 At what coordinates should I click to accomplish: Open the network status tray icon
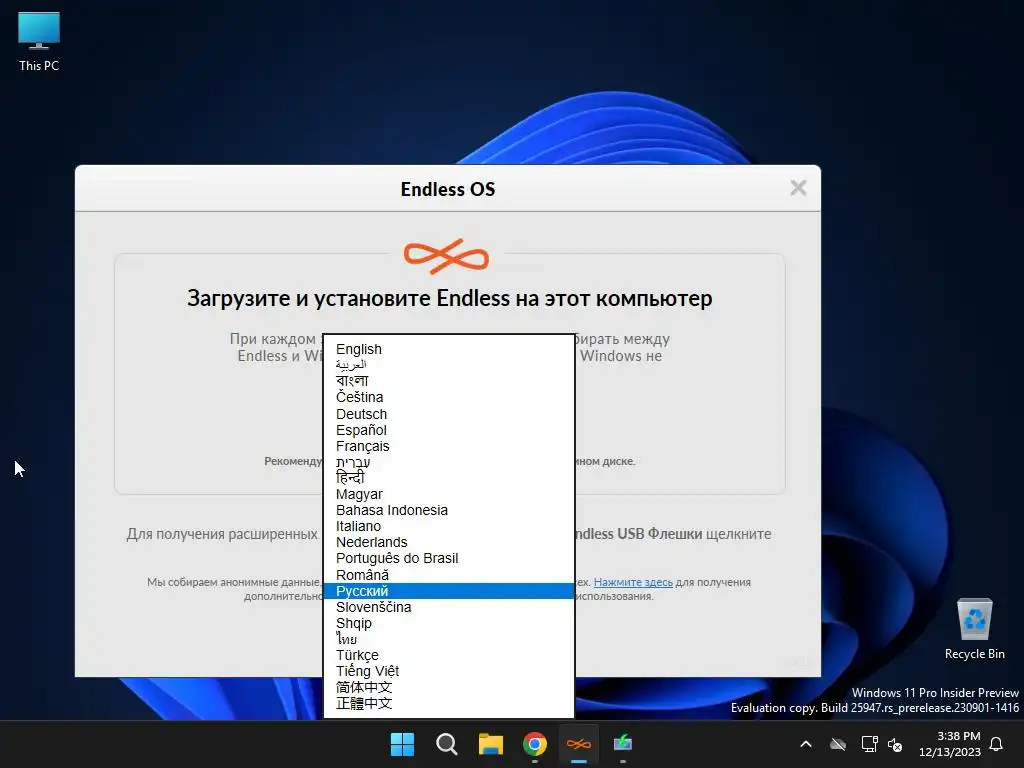(869, 744)
